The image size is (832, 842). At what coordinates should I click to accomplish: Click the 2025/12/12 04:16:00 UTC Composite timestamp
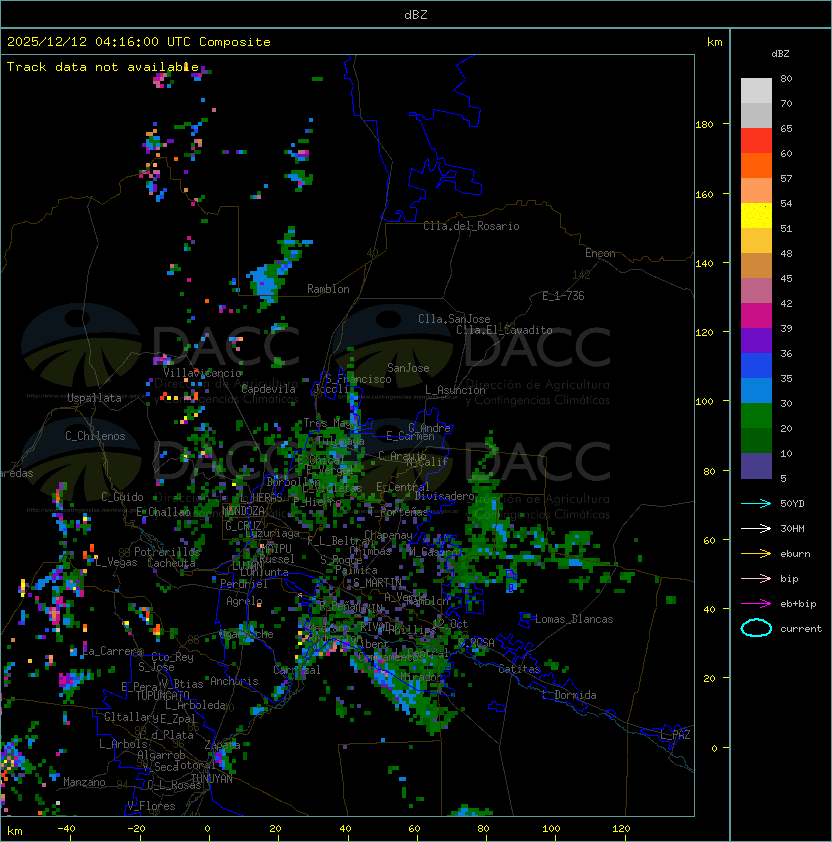tap(139, 42)
